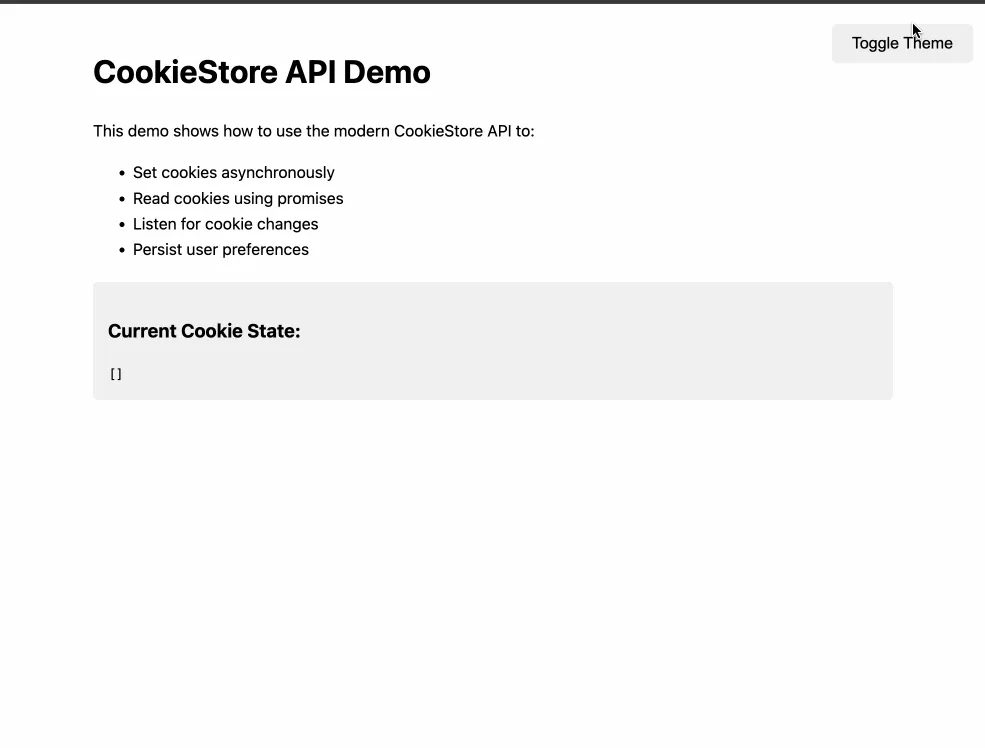
Task: Click the bullet item Set cookies asynchronously
Action: [233, 172]
